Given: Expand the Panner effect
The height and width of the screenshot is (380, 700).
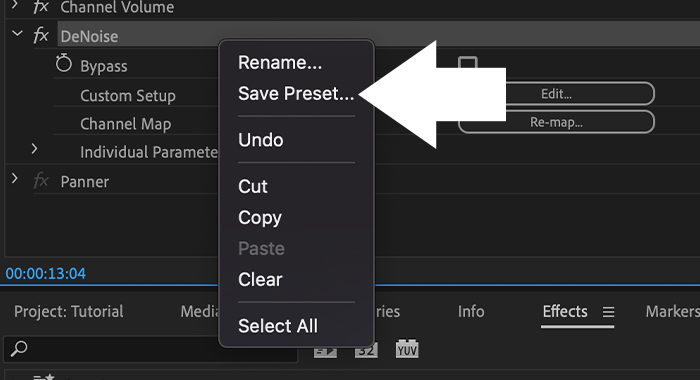Looking at the screenshot, I should click(15, 179).
